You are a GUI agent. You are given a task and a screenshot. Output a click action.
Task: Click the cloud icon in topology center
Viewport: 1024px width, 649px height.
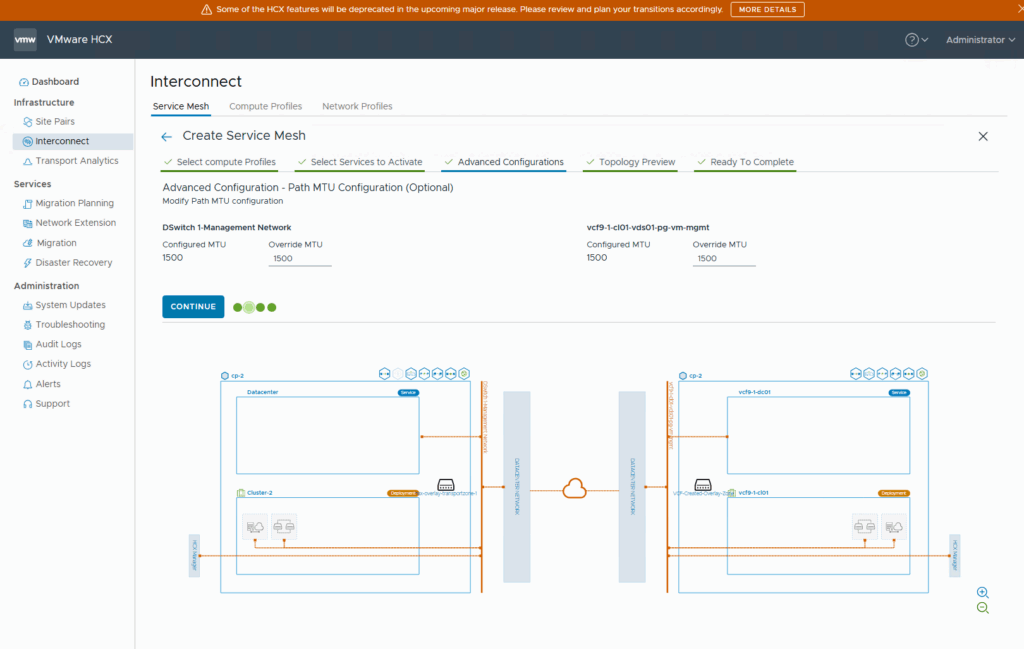point(574,488)
